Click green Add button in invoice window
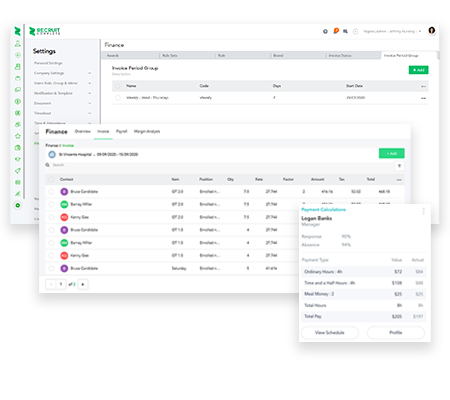 pyautogui.click(x=392, y=153)
